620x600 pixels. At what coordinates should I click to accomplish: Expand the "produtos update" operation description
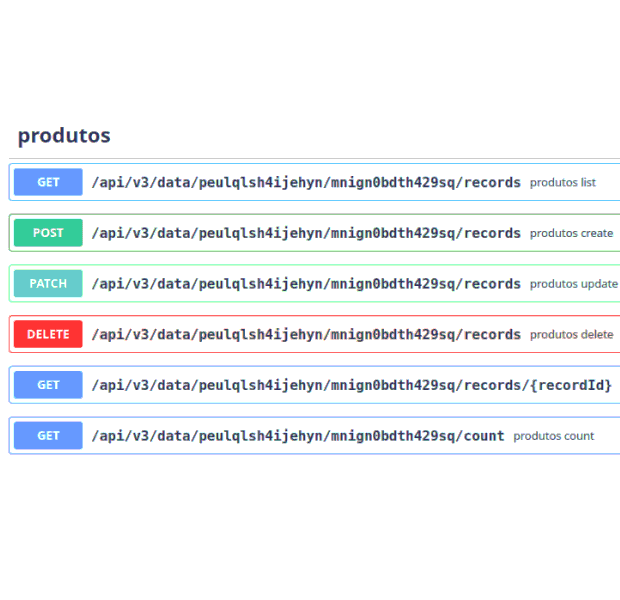click(573, 284)
